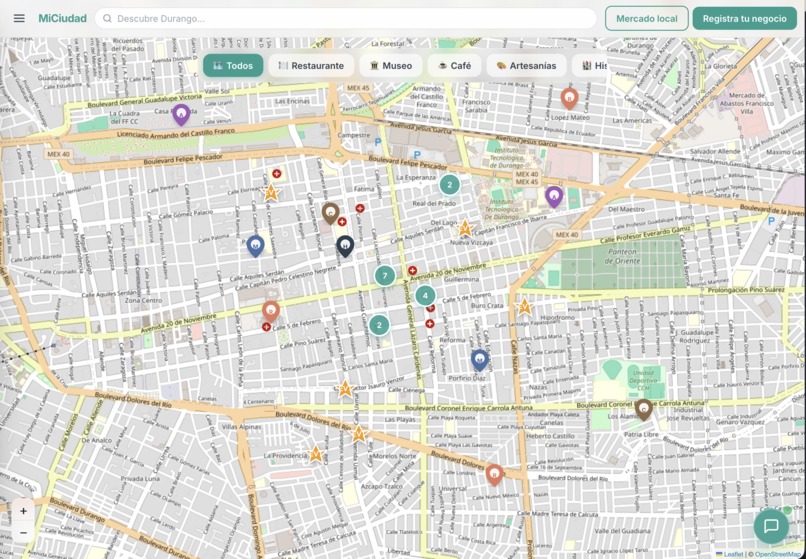Click star marker below Boulevard Felipe Pescador west
Image resolution: width=806 pixels, height=559 pixels.
point(270,193)
